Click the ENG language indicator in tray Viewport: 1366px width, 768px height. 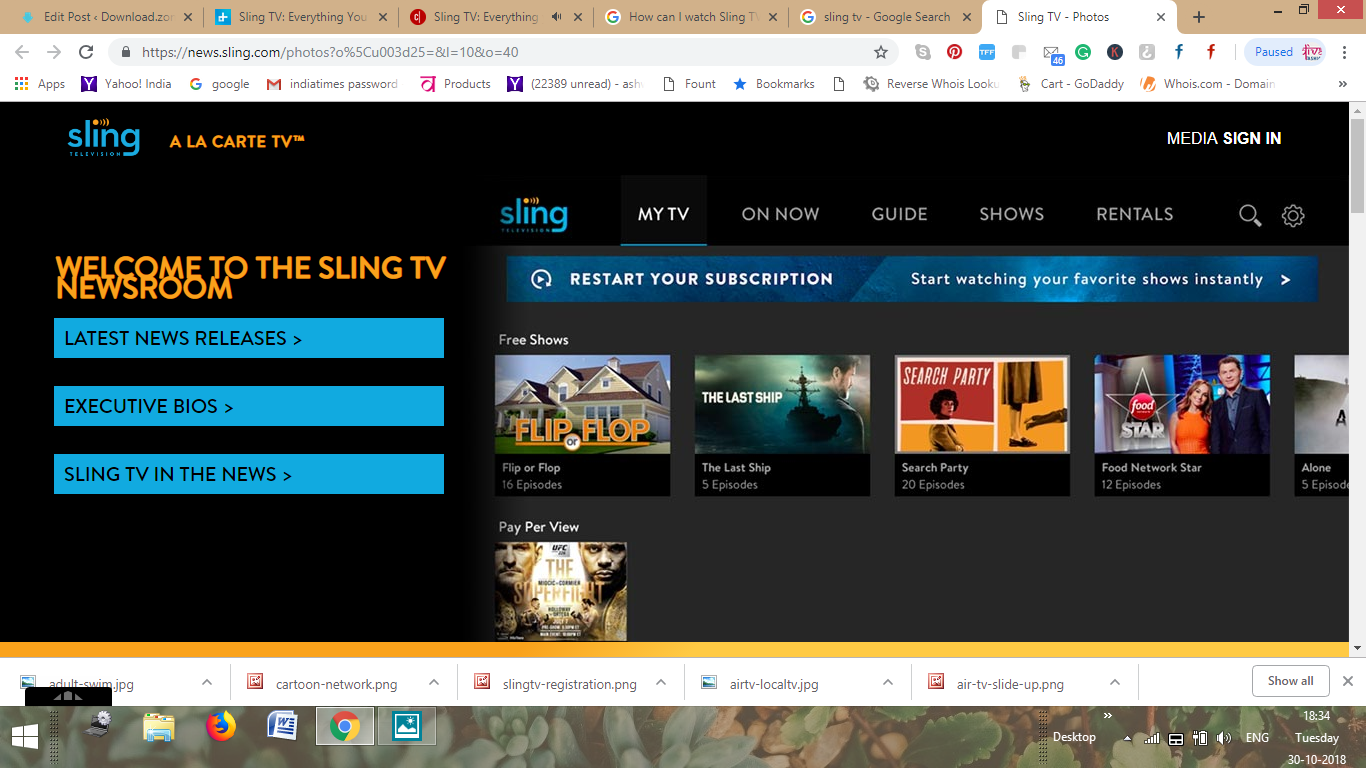point(1257,738)
